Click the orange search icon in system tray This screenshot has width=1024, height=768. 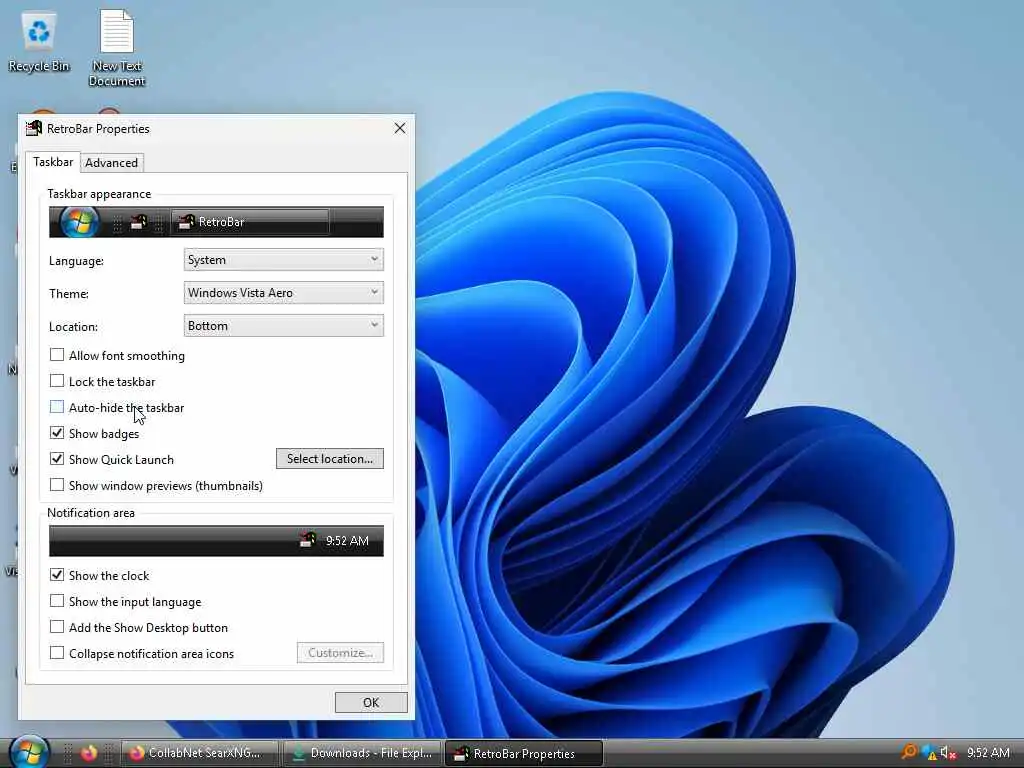[x=908, y=752]
